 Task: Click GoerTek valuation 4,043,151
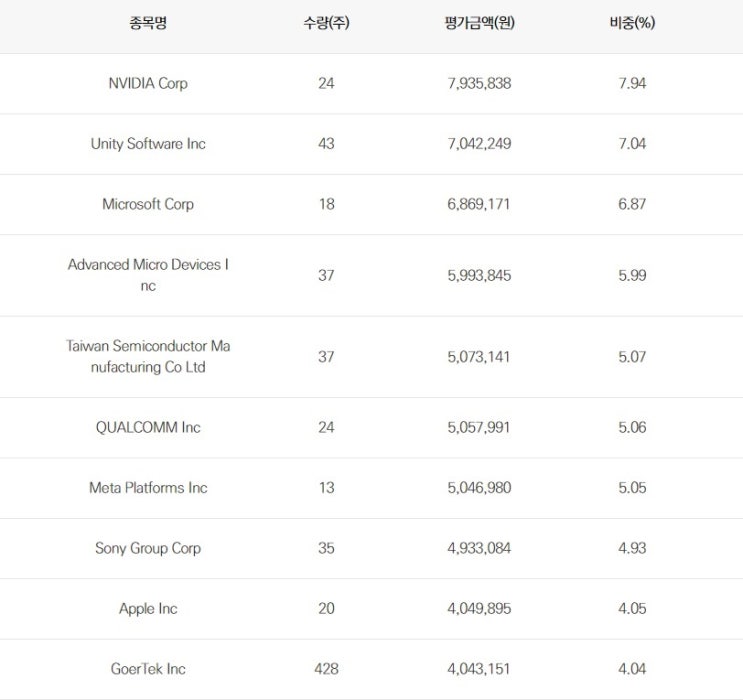click(480, 669)
